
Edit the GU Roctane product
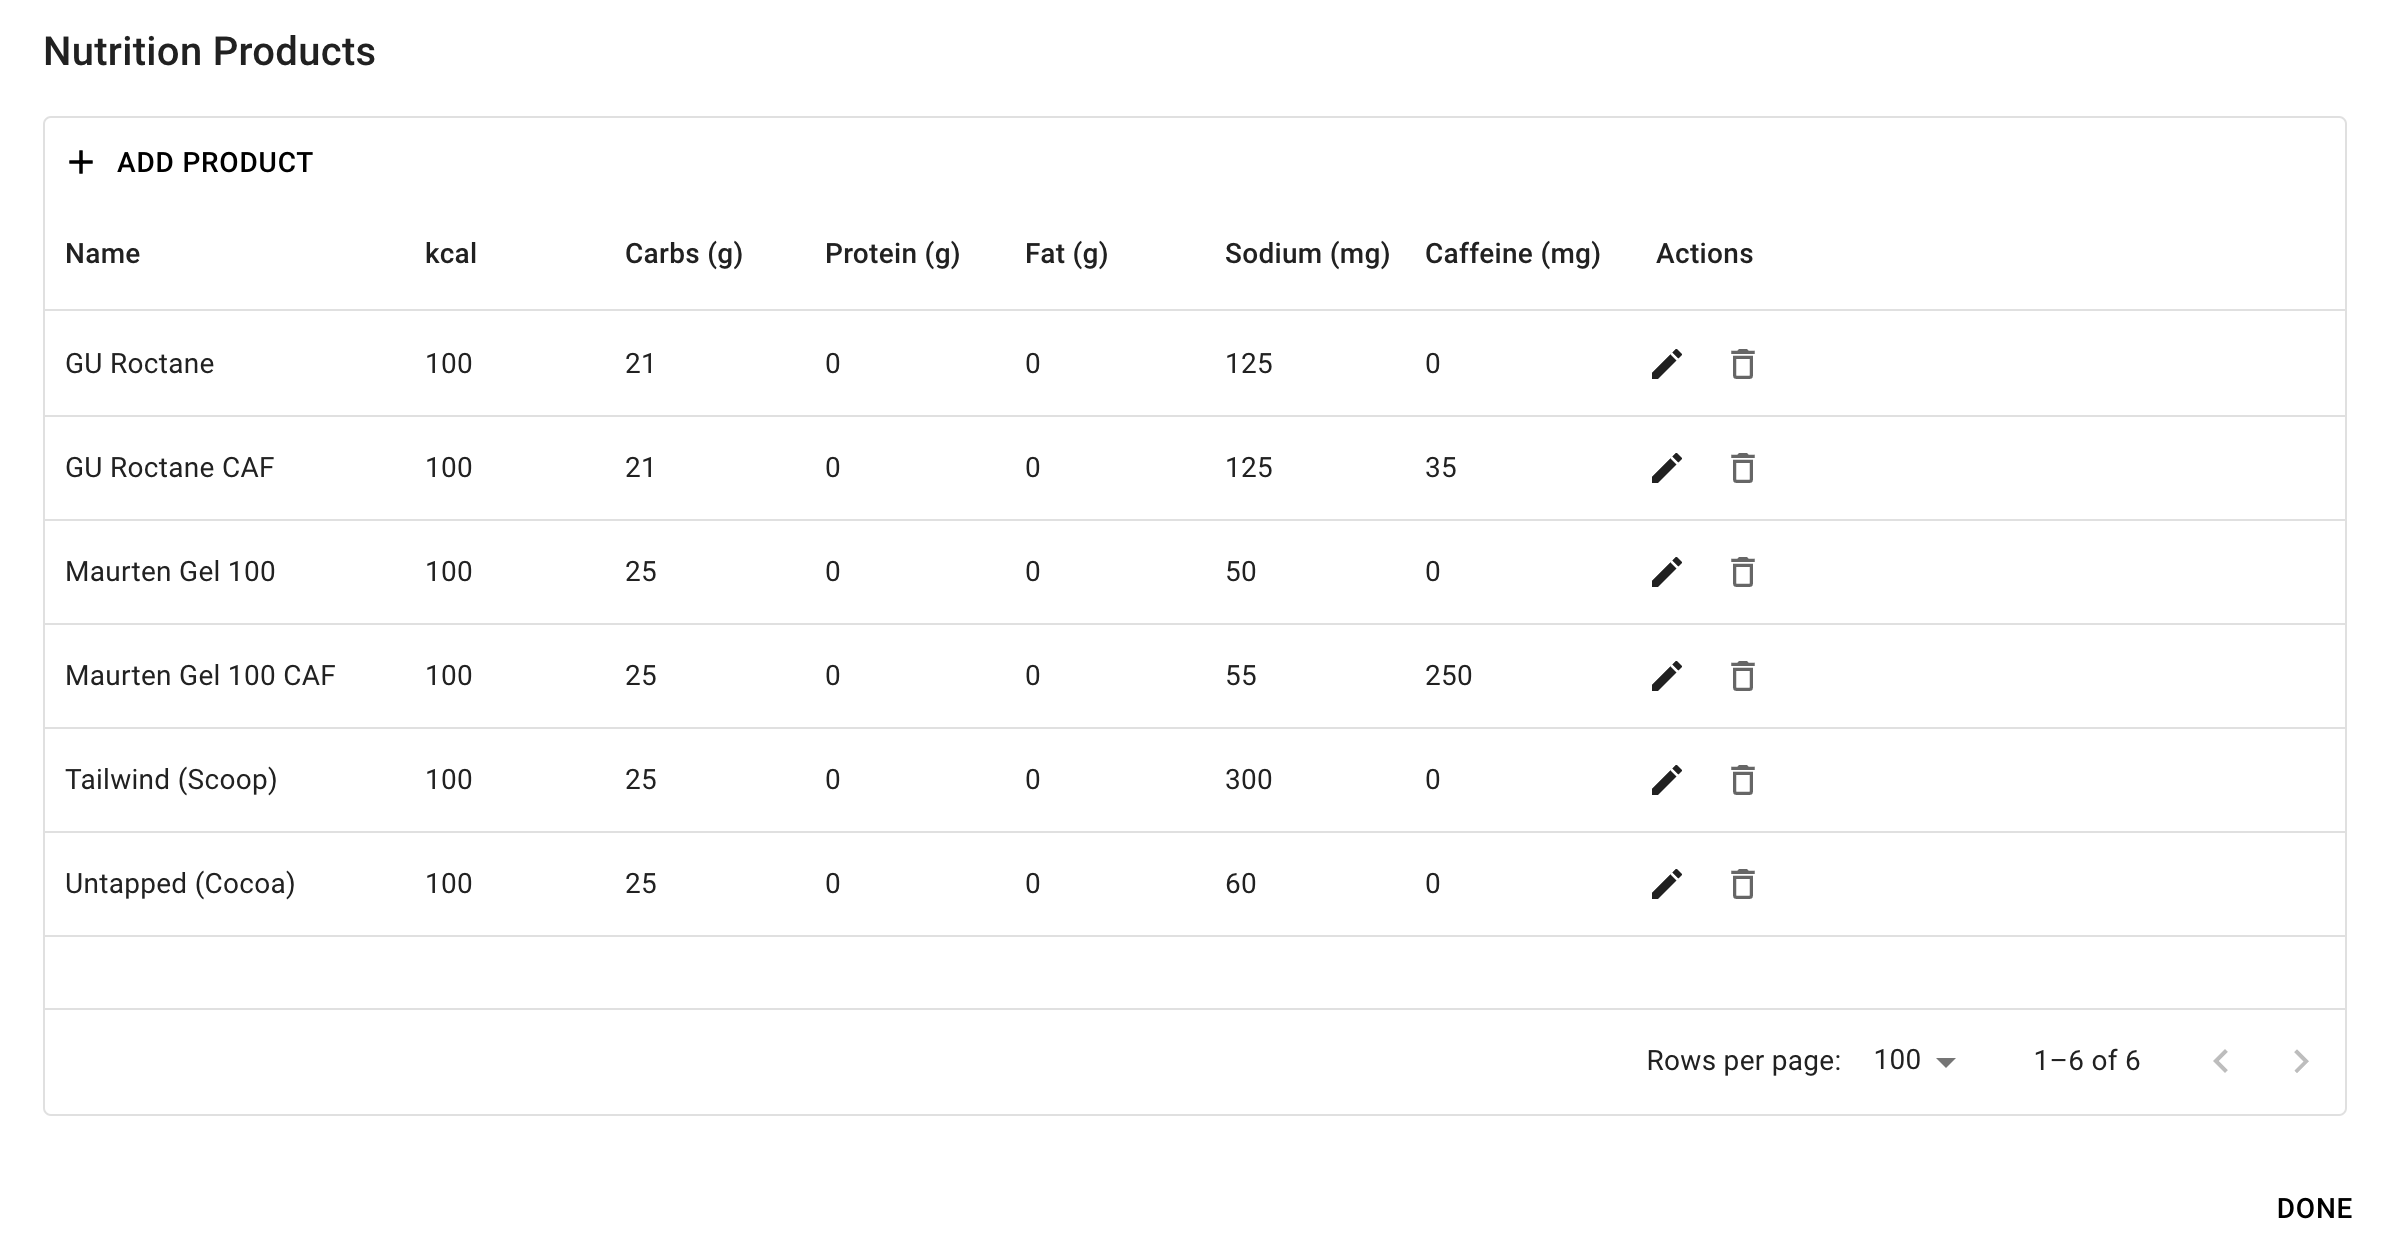click(1667, 363)
